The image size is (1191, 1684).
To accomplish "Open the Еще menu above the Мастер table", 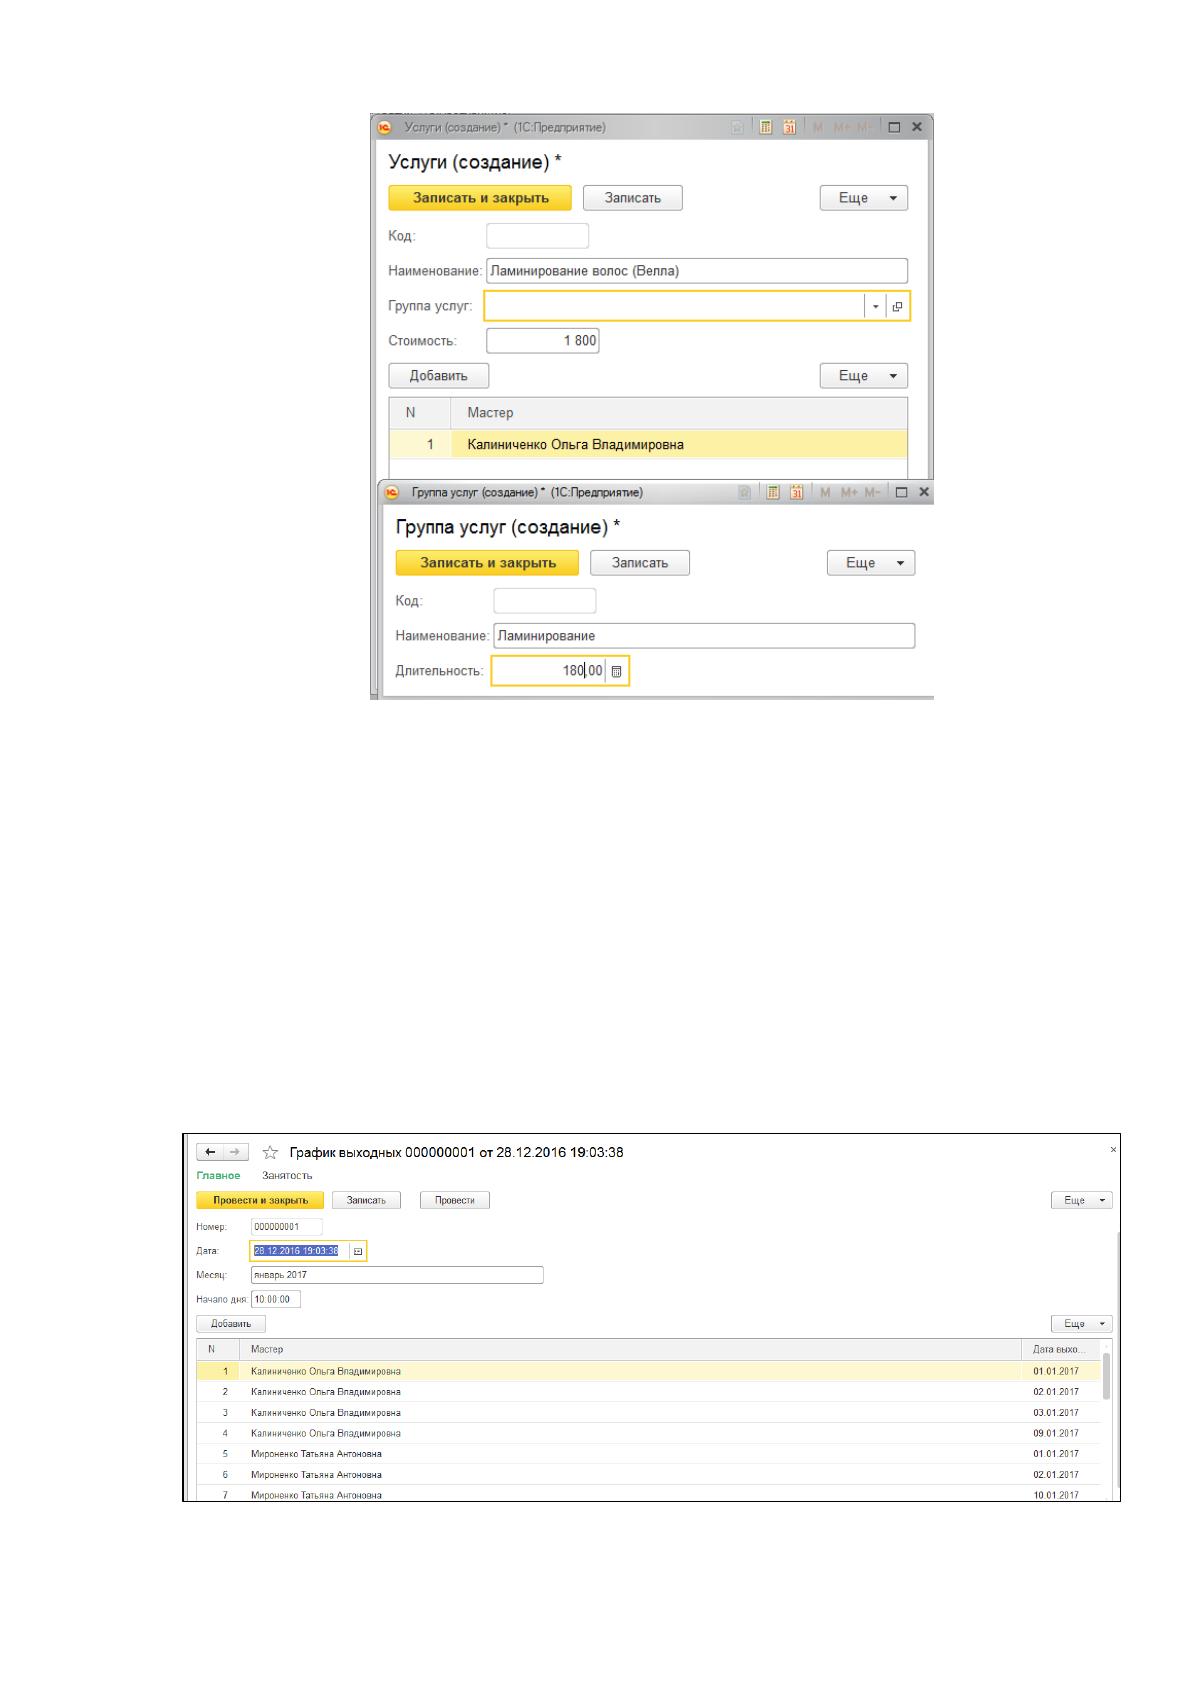I will point(864,376).
